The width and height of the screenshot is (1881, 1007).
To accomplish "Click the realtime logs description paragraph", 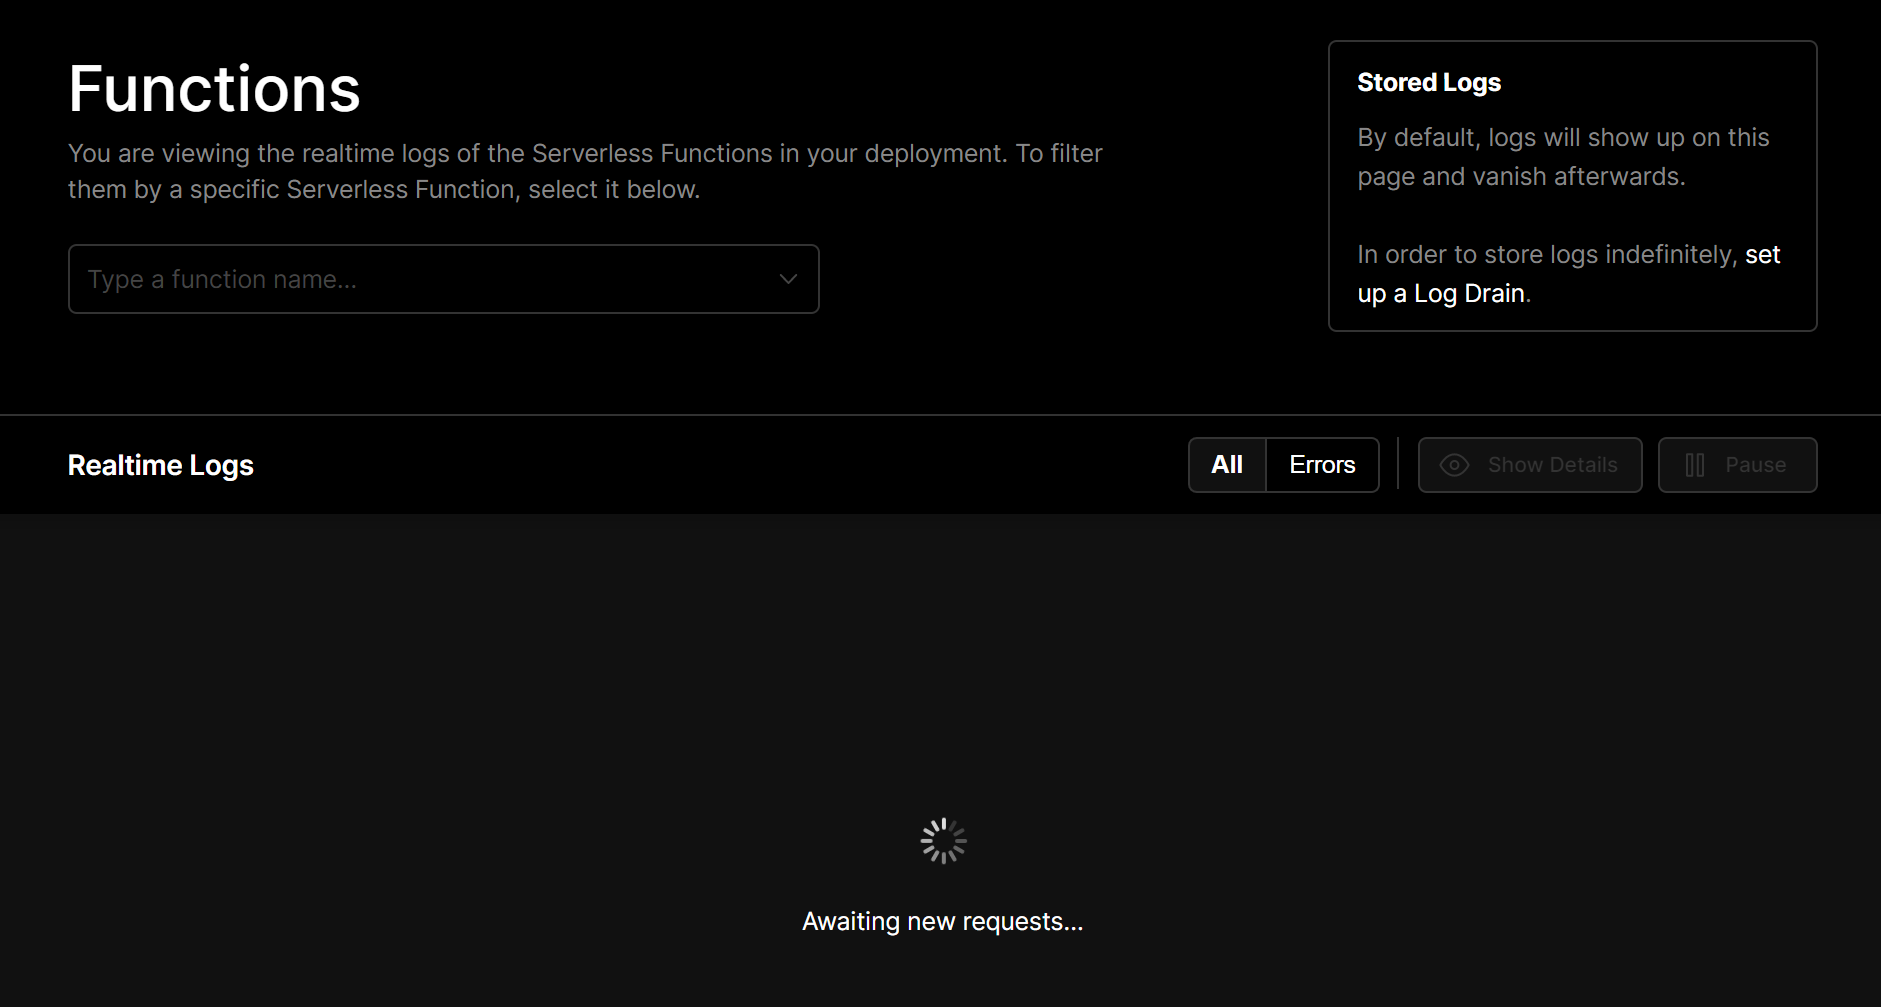I will (585, 171).
